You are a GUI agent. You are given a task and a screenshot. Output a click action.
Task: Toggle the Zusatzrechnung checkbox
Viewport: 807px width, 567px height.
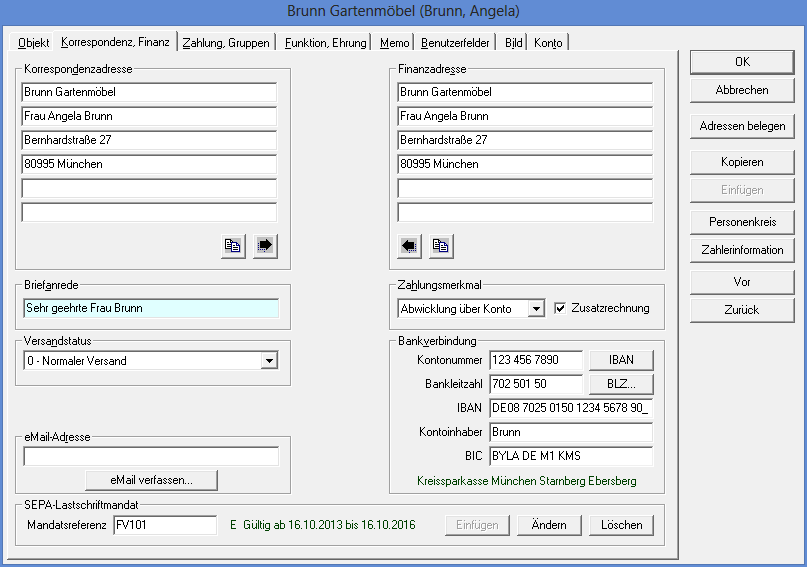[x=560, y=308]
